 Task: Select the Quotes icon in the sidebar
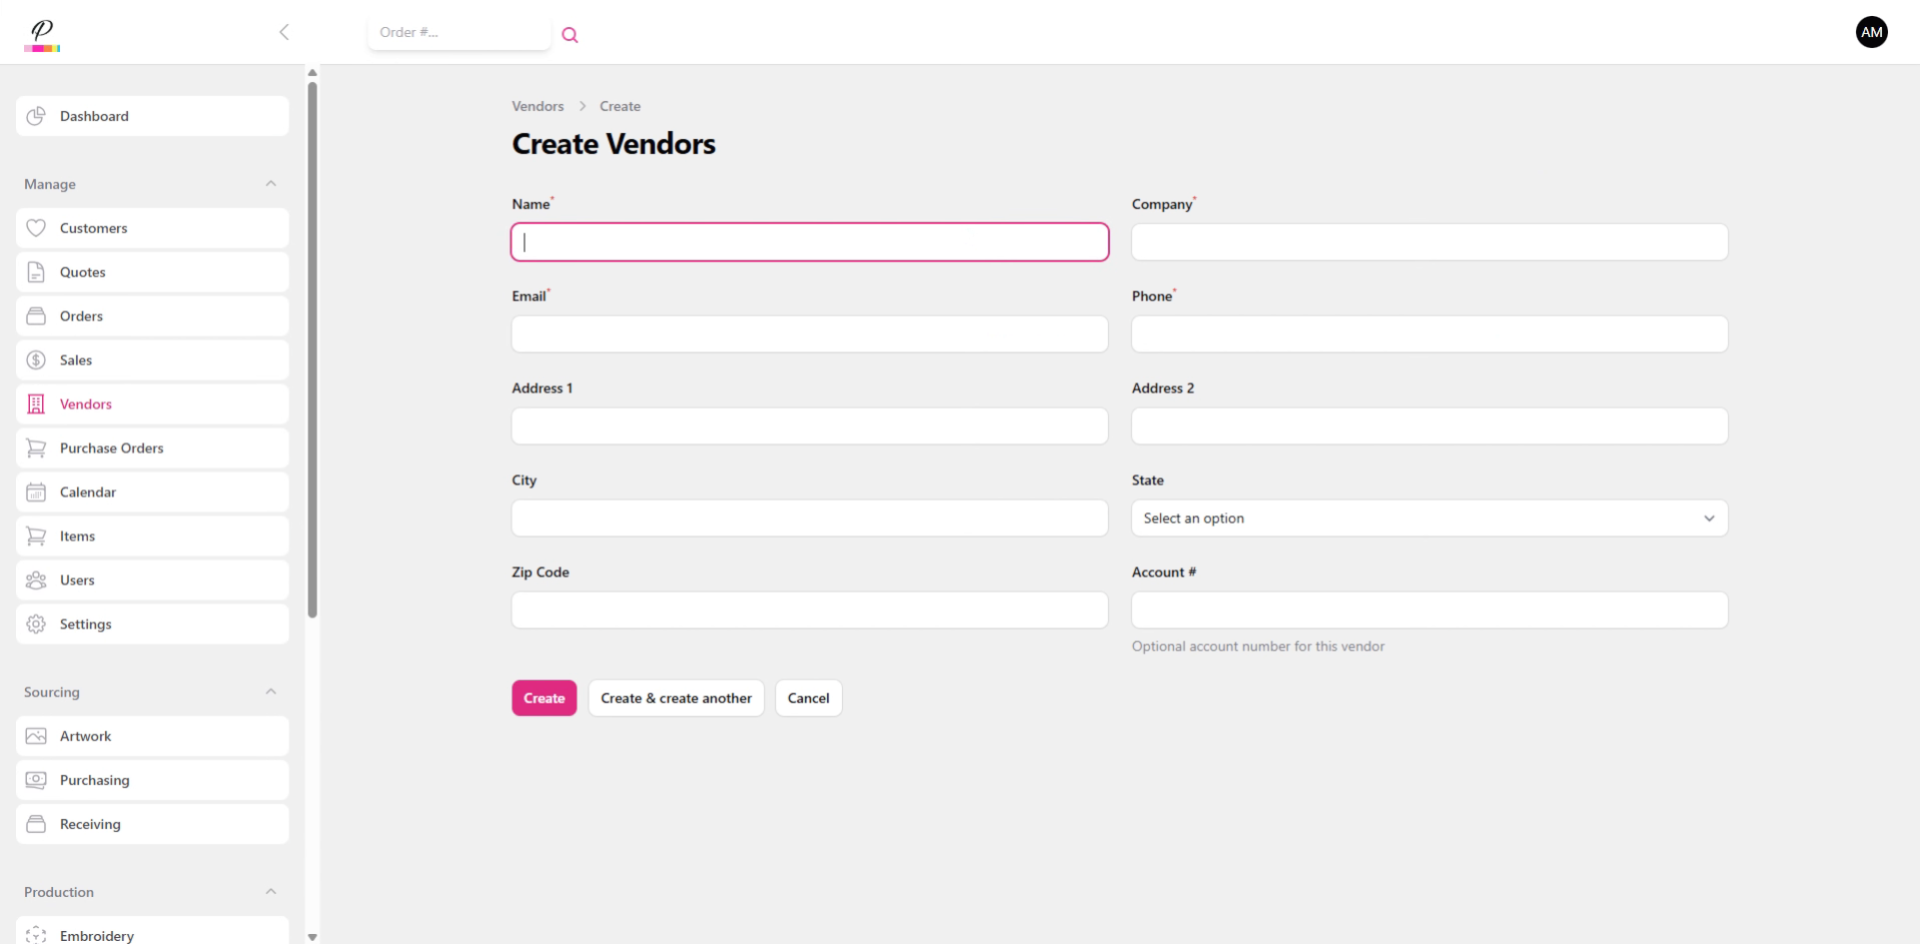click(x=36, y=272)
